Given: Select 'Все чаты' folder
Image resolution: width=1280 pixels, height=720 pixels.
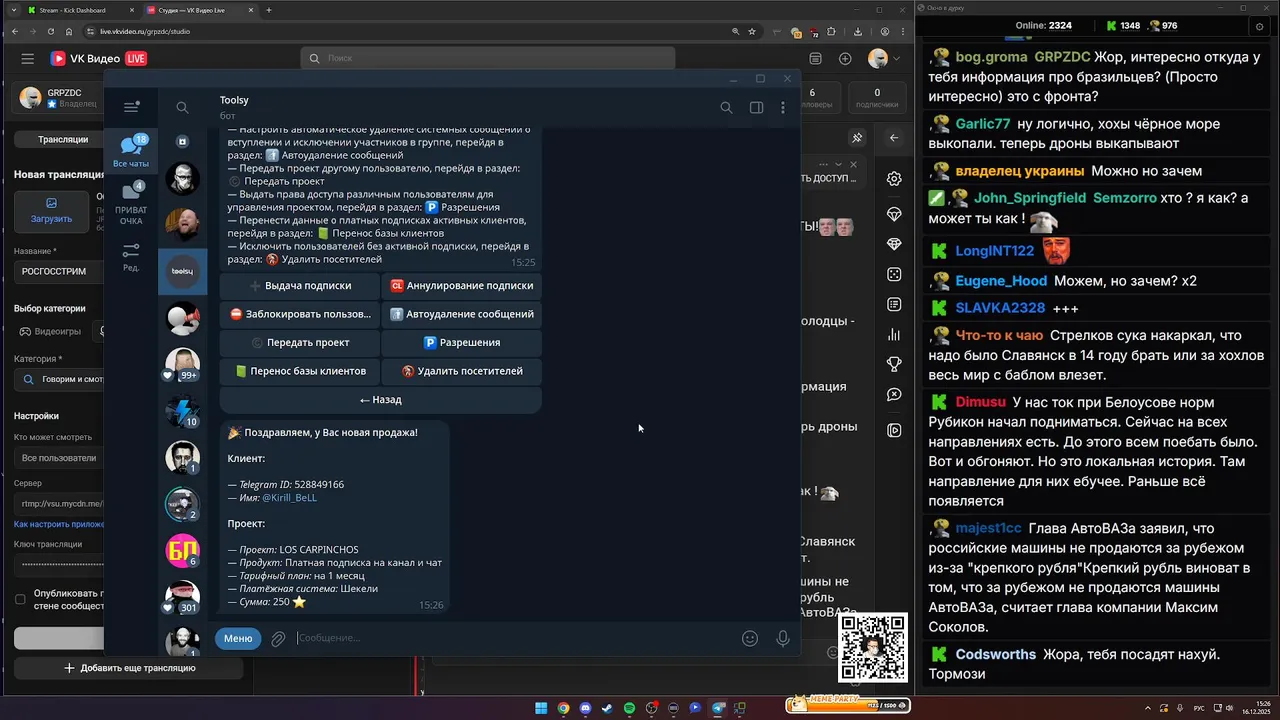Looking at the screenshot, I should 131,152.
